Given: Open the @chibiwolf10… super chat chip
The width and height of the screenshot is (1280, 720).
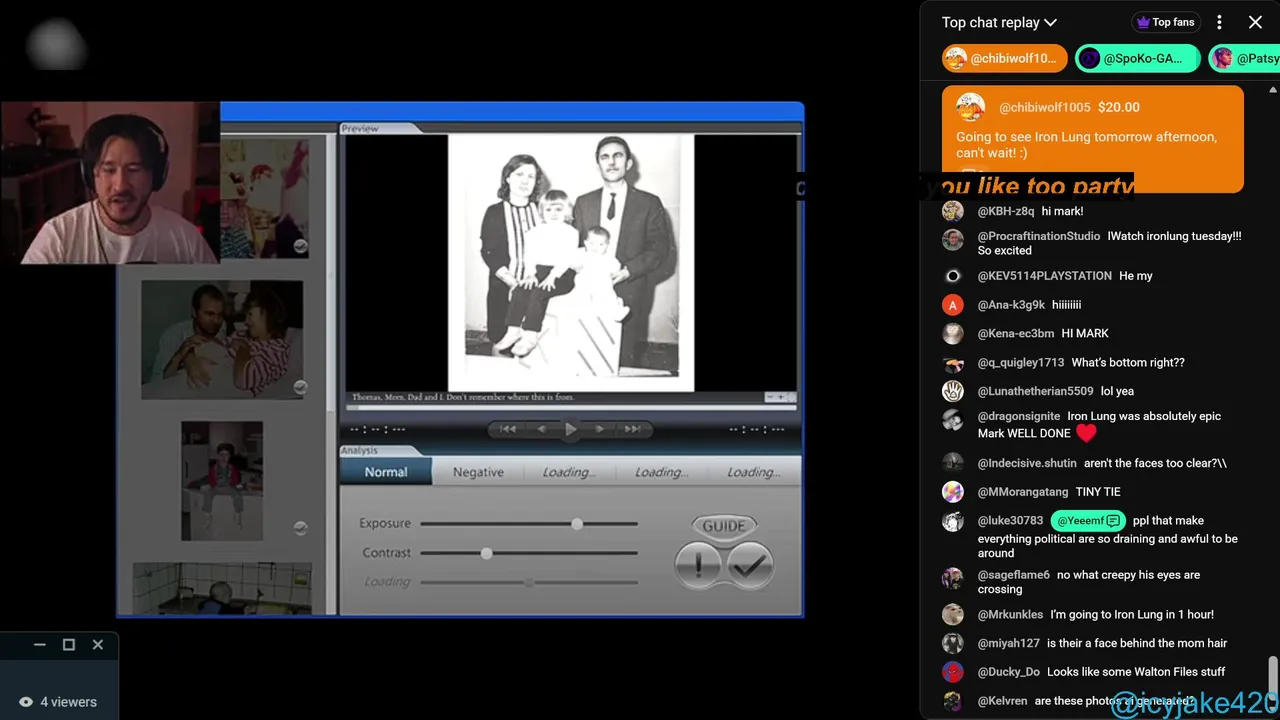Looking at the screenshot, I should point(1005,58).
